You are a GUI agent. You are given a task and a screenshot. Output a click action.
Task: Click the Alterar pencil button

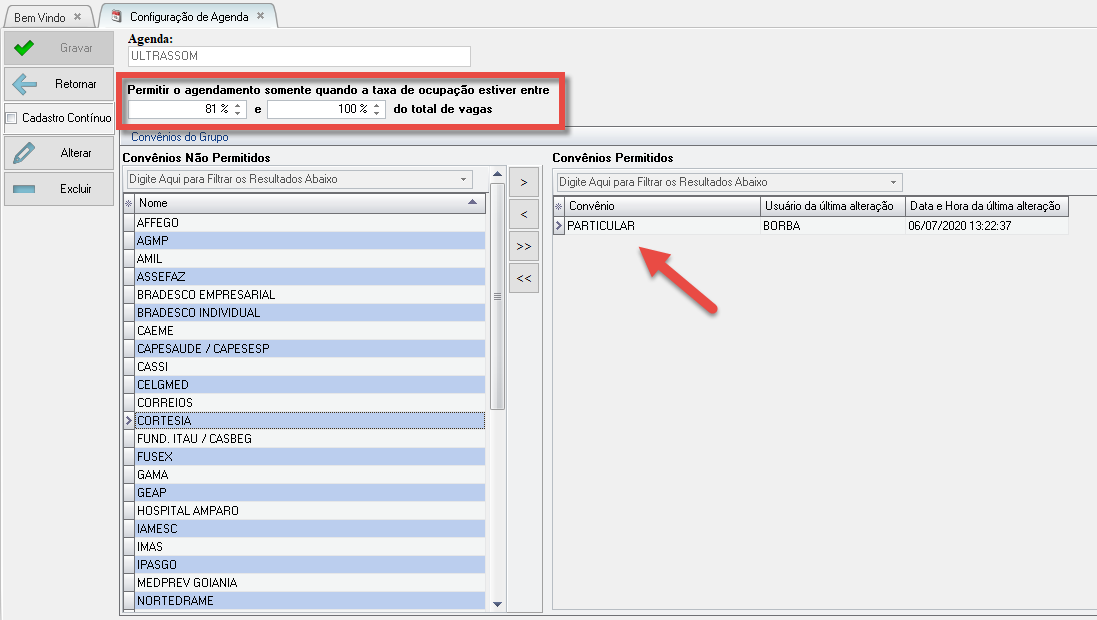(58, 153)
